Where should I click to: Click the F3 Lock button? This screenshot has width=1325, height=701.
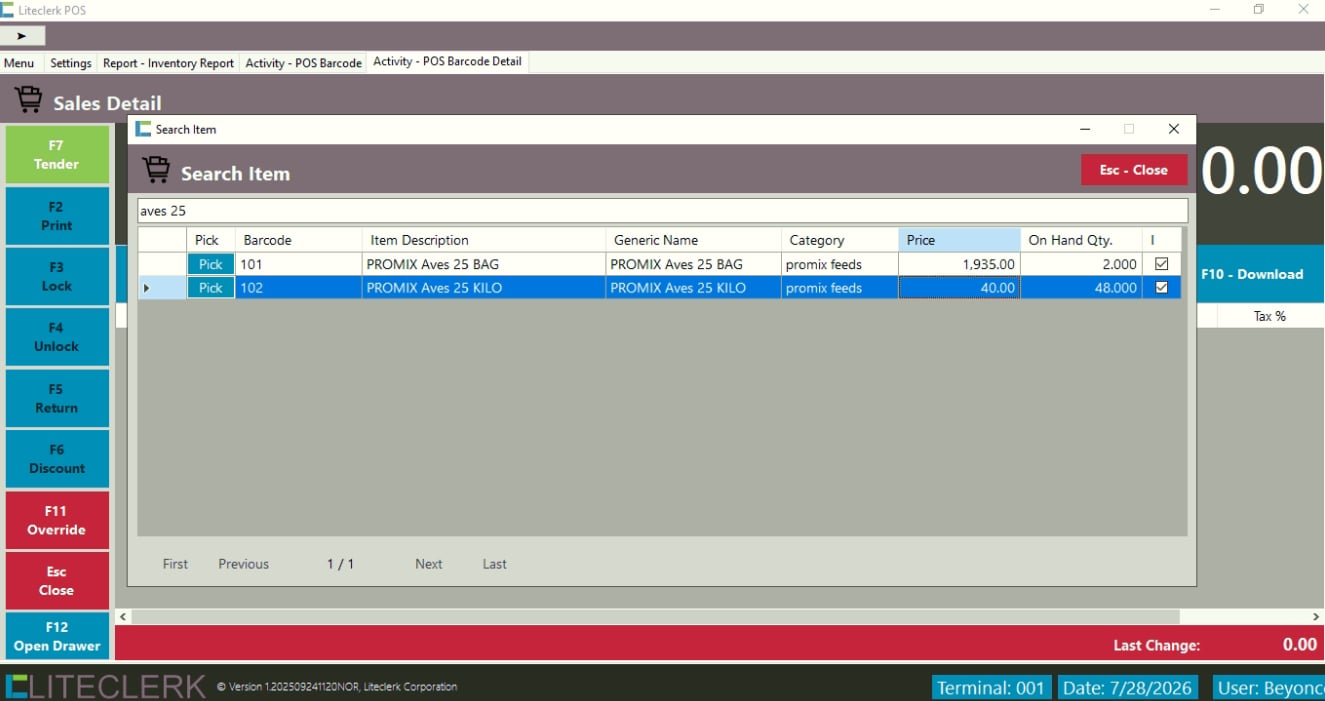coord(57,277)
